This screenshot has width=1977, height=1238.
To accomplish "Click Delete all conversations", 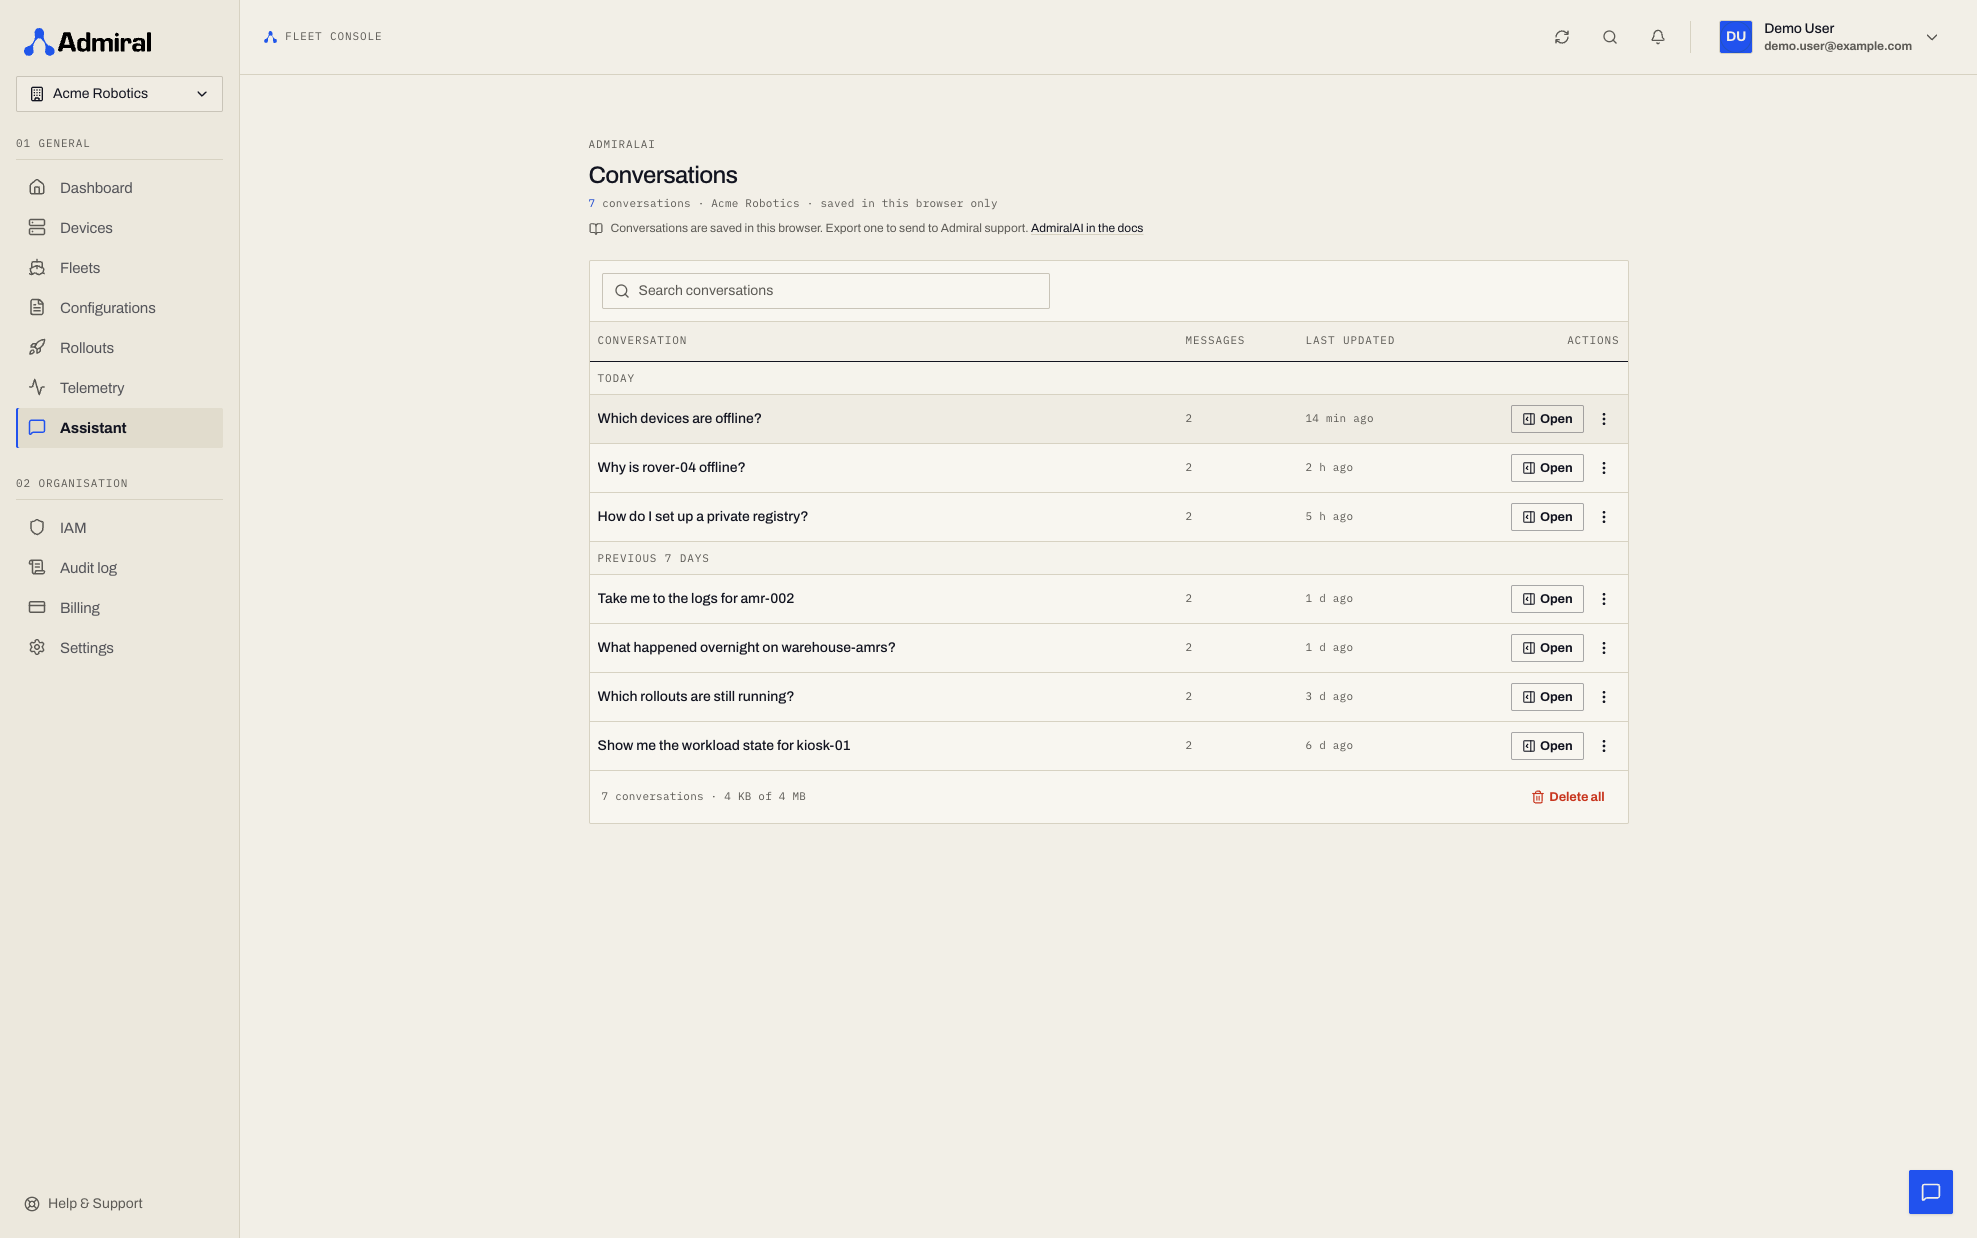I will pyautogui.click(x=1567, y=797).
